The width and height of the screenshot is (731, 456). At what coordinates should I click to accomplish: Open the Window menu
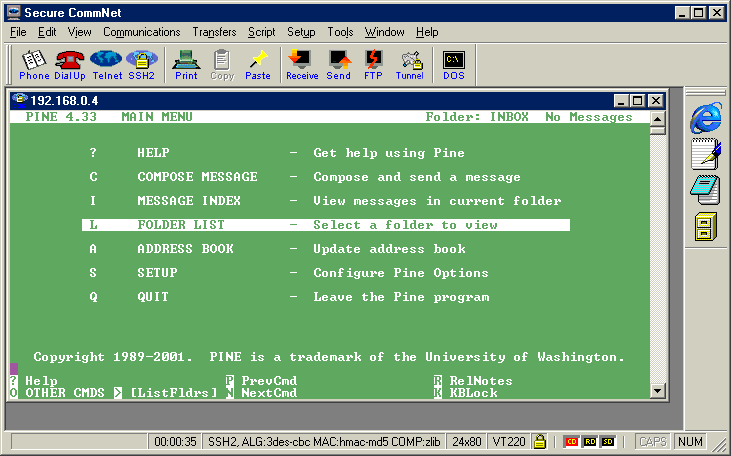[x=385, y=32]
